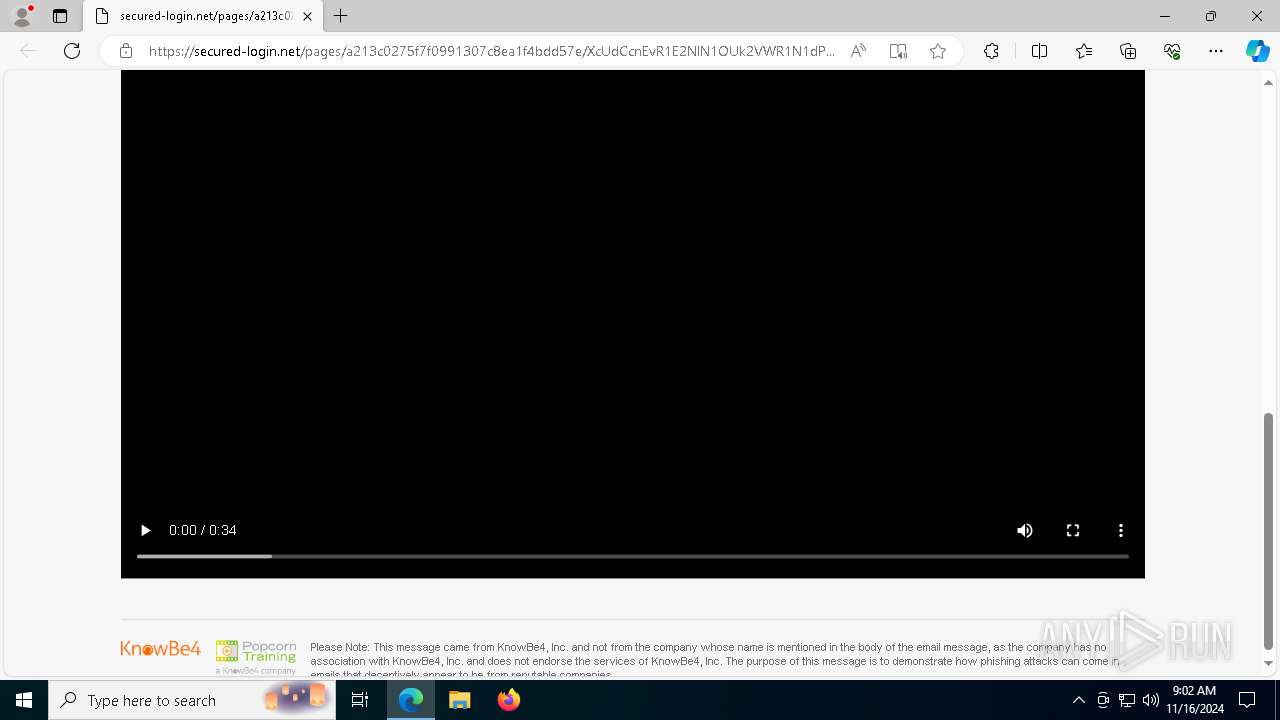Click the scroll up arrow
Screen dimensions: 1280x720
click(1269, 82)
